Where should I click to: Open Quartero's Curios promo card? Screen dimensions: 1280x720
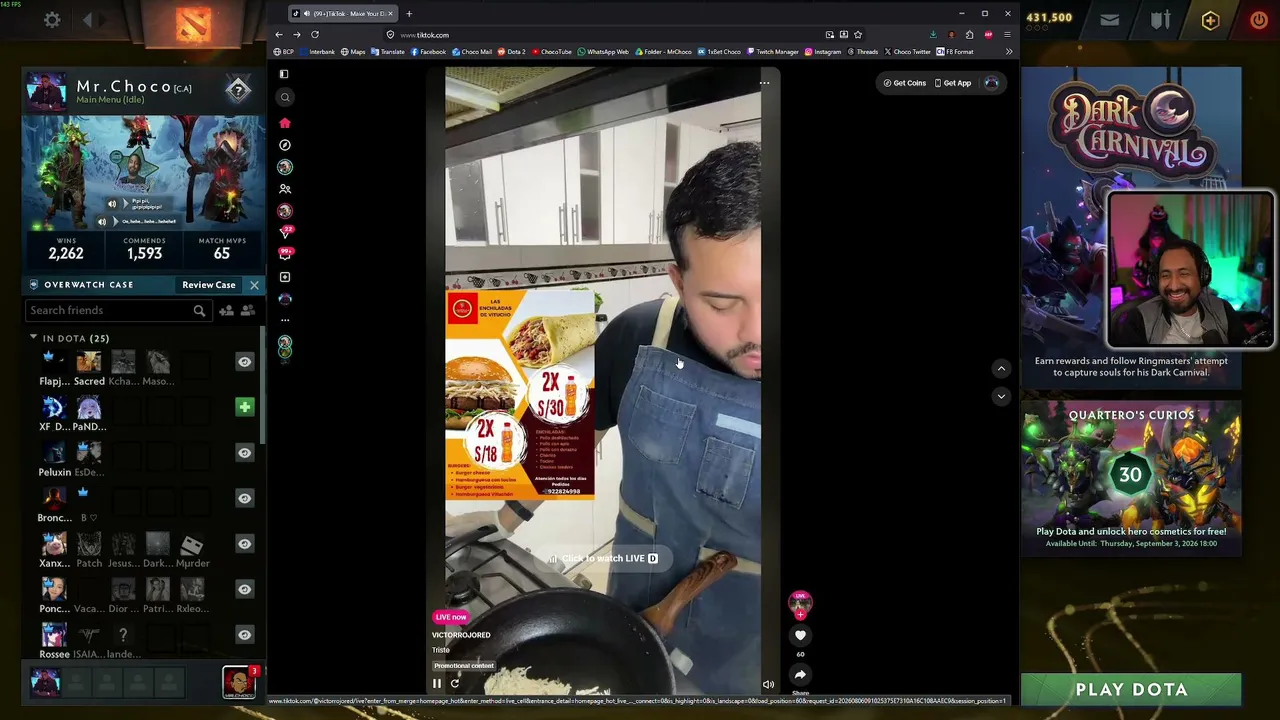tap(1131, 477)
